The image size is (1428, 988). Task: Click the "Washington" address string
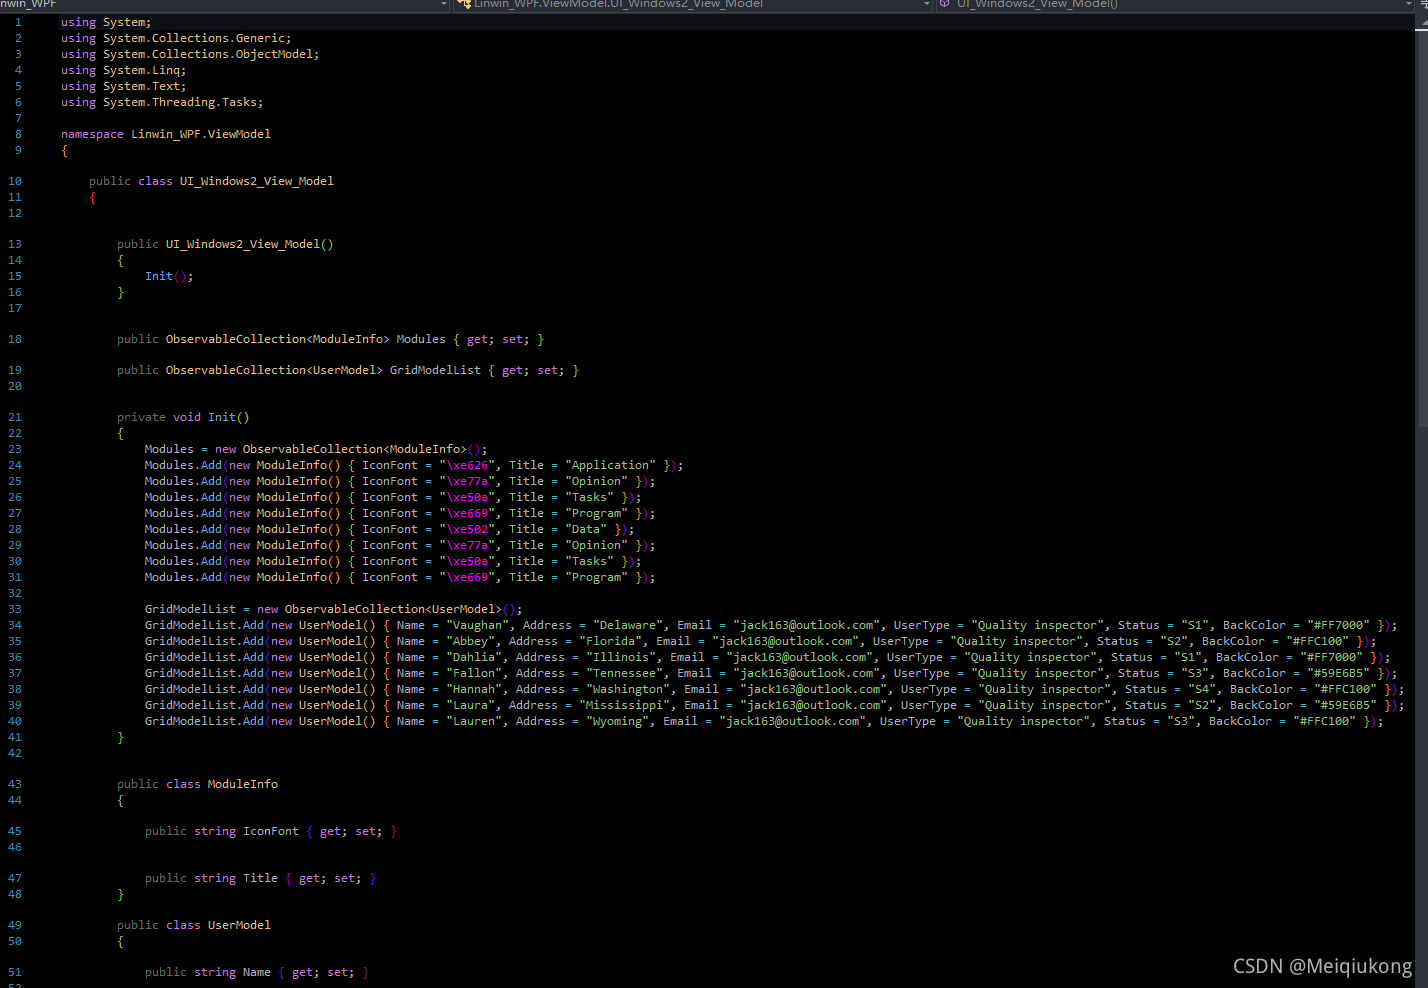coord(628,689)
